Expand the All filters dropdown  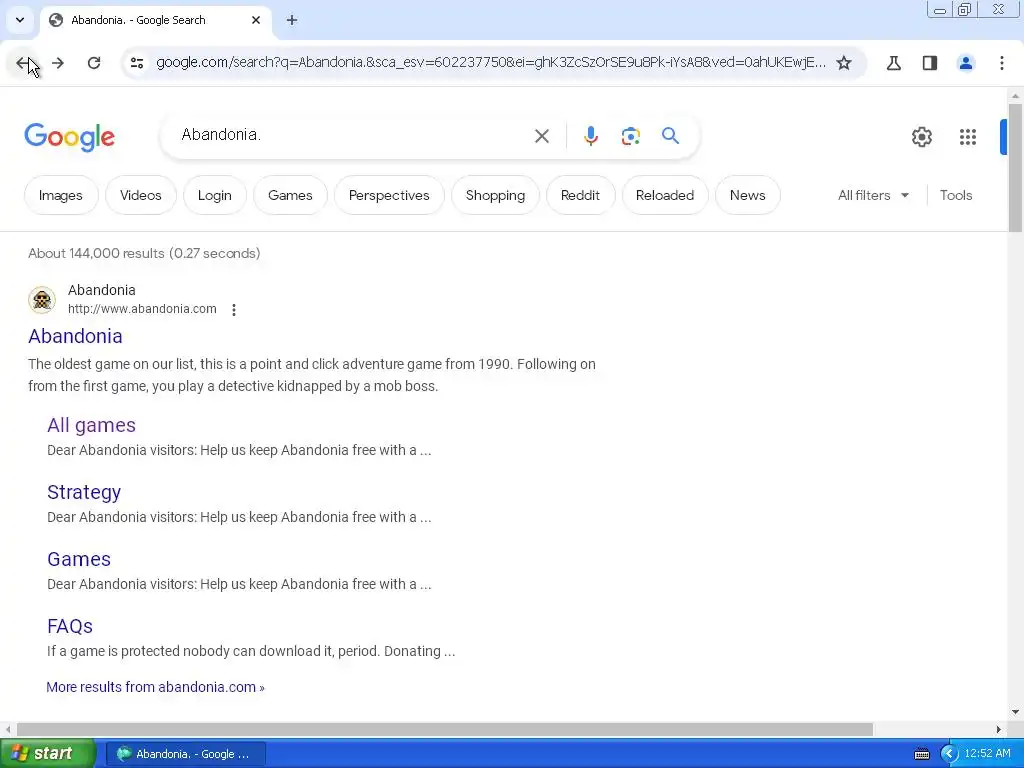coord(873,195)
